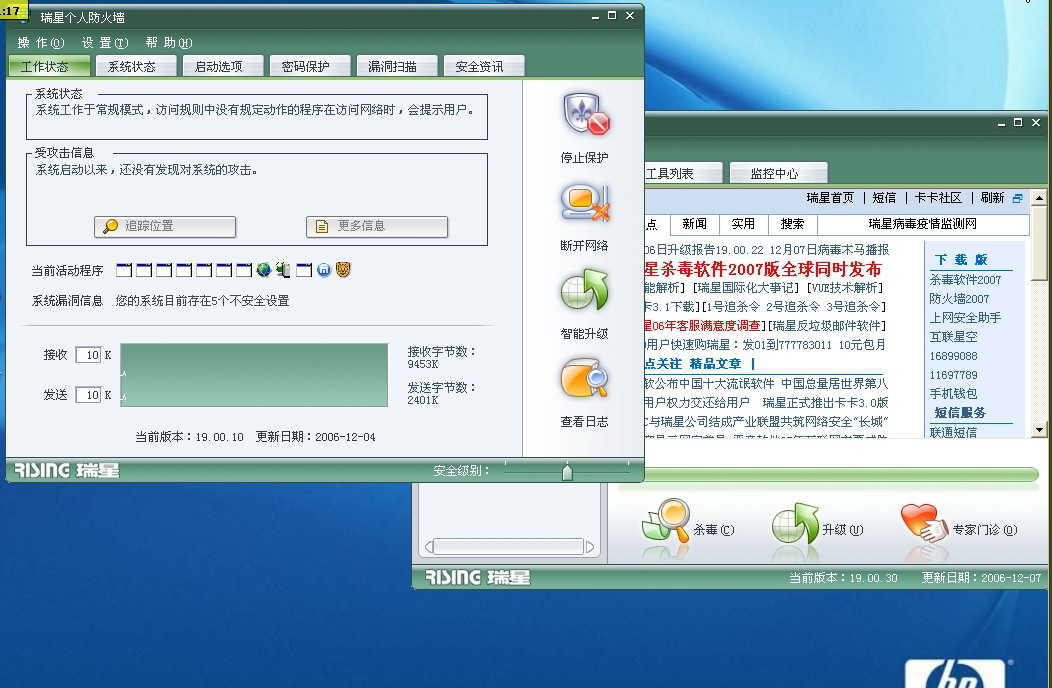The height and width of the screenshot is (688, 1052).
Task: Open the 杀毒软件2007 download link
Action: click(x=965, y=279)
